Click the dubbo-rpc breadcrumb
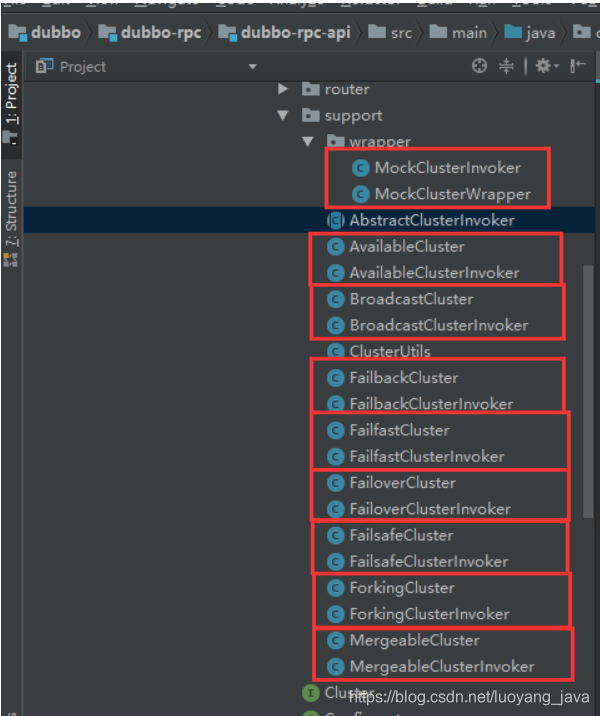The height and width of the screenshot is (716, 600). coord(150,33)
